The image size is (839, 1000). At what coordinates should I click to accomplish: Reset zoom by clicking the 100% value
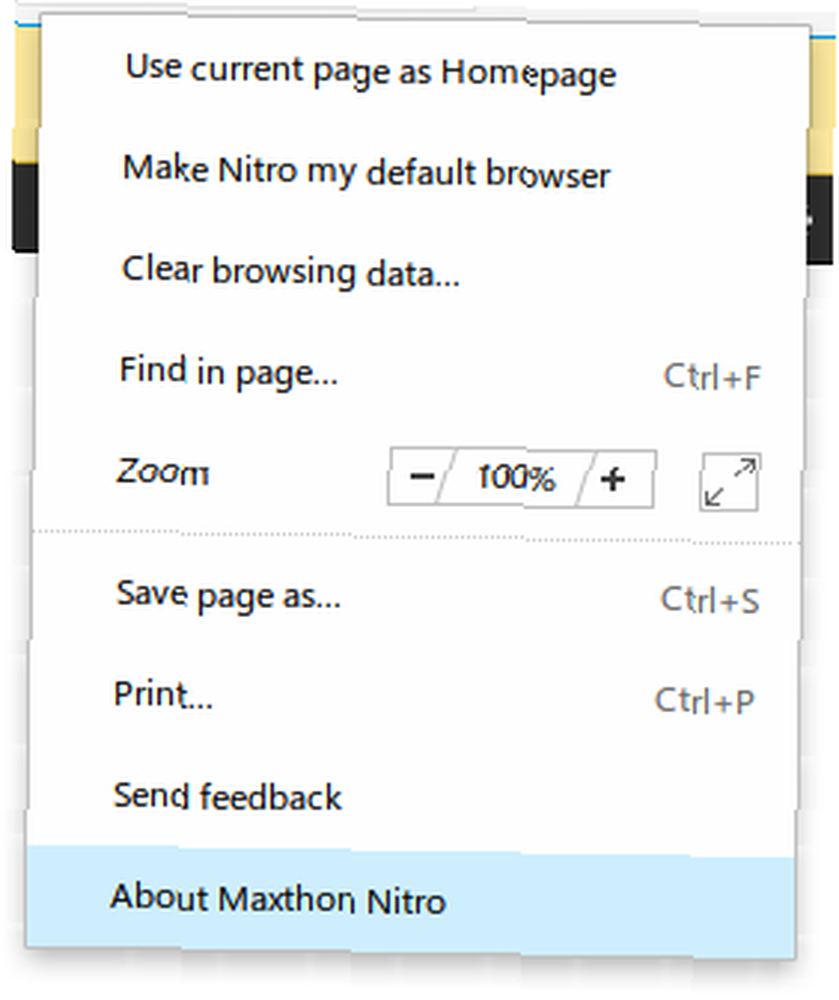pos(516,478)
